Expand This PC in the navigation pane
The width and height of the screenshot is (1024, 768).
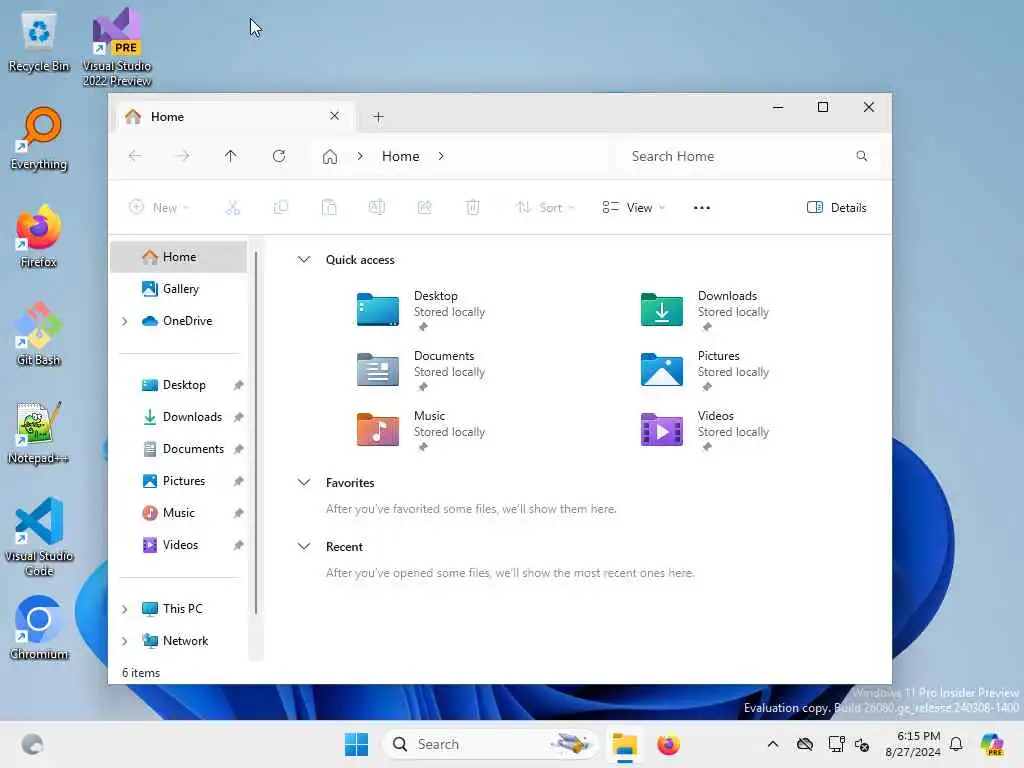pyautogui.click(x=125, y=609)
